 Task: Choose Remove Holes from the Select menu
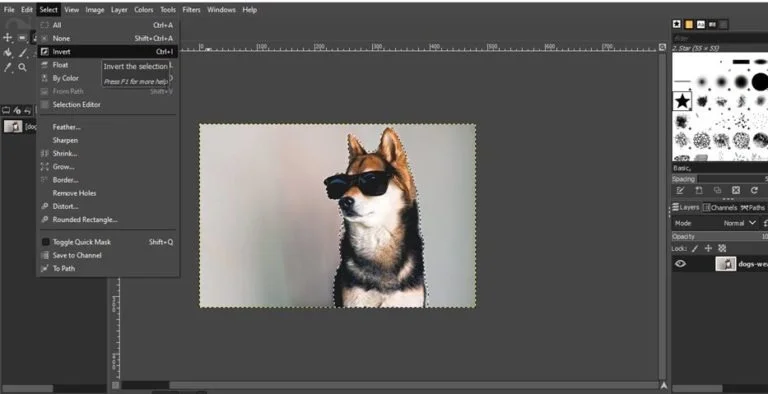[x=108, y=193]
